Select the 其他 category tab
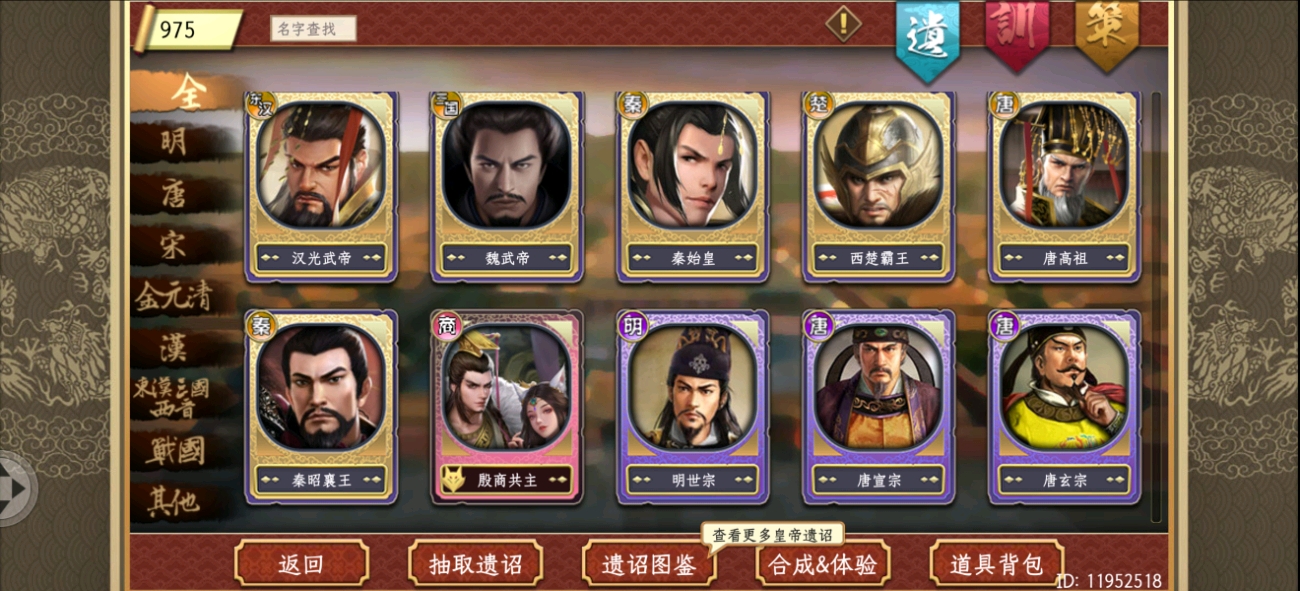Image resolution: width=1300 pixels, height=591 pixels. coord(173,501)
